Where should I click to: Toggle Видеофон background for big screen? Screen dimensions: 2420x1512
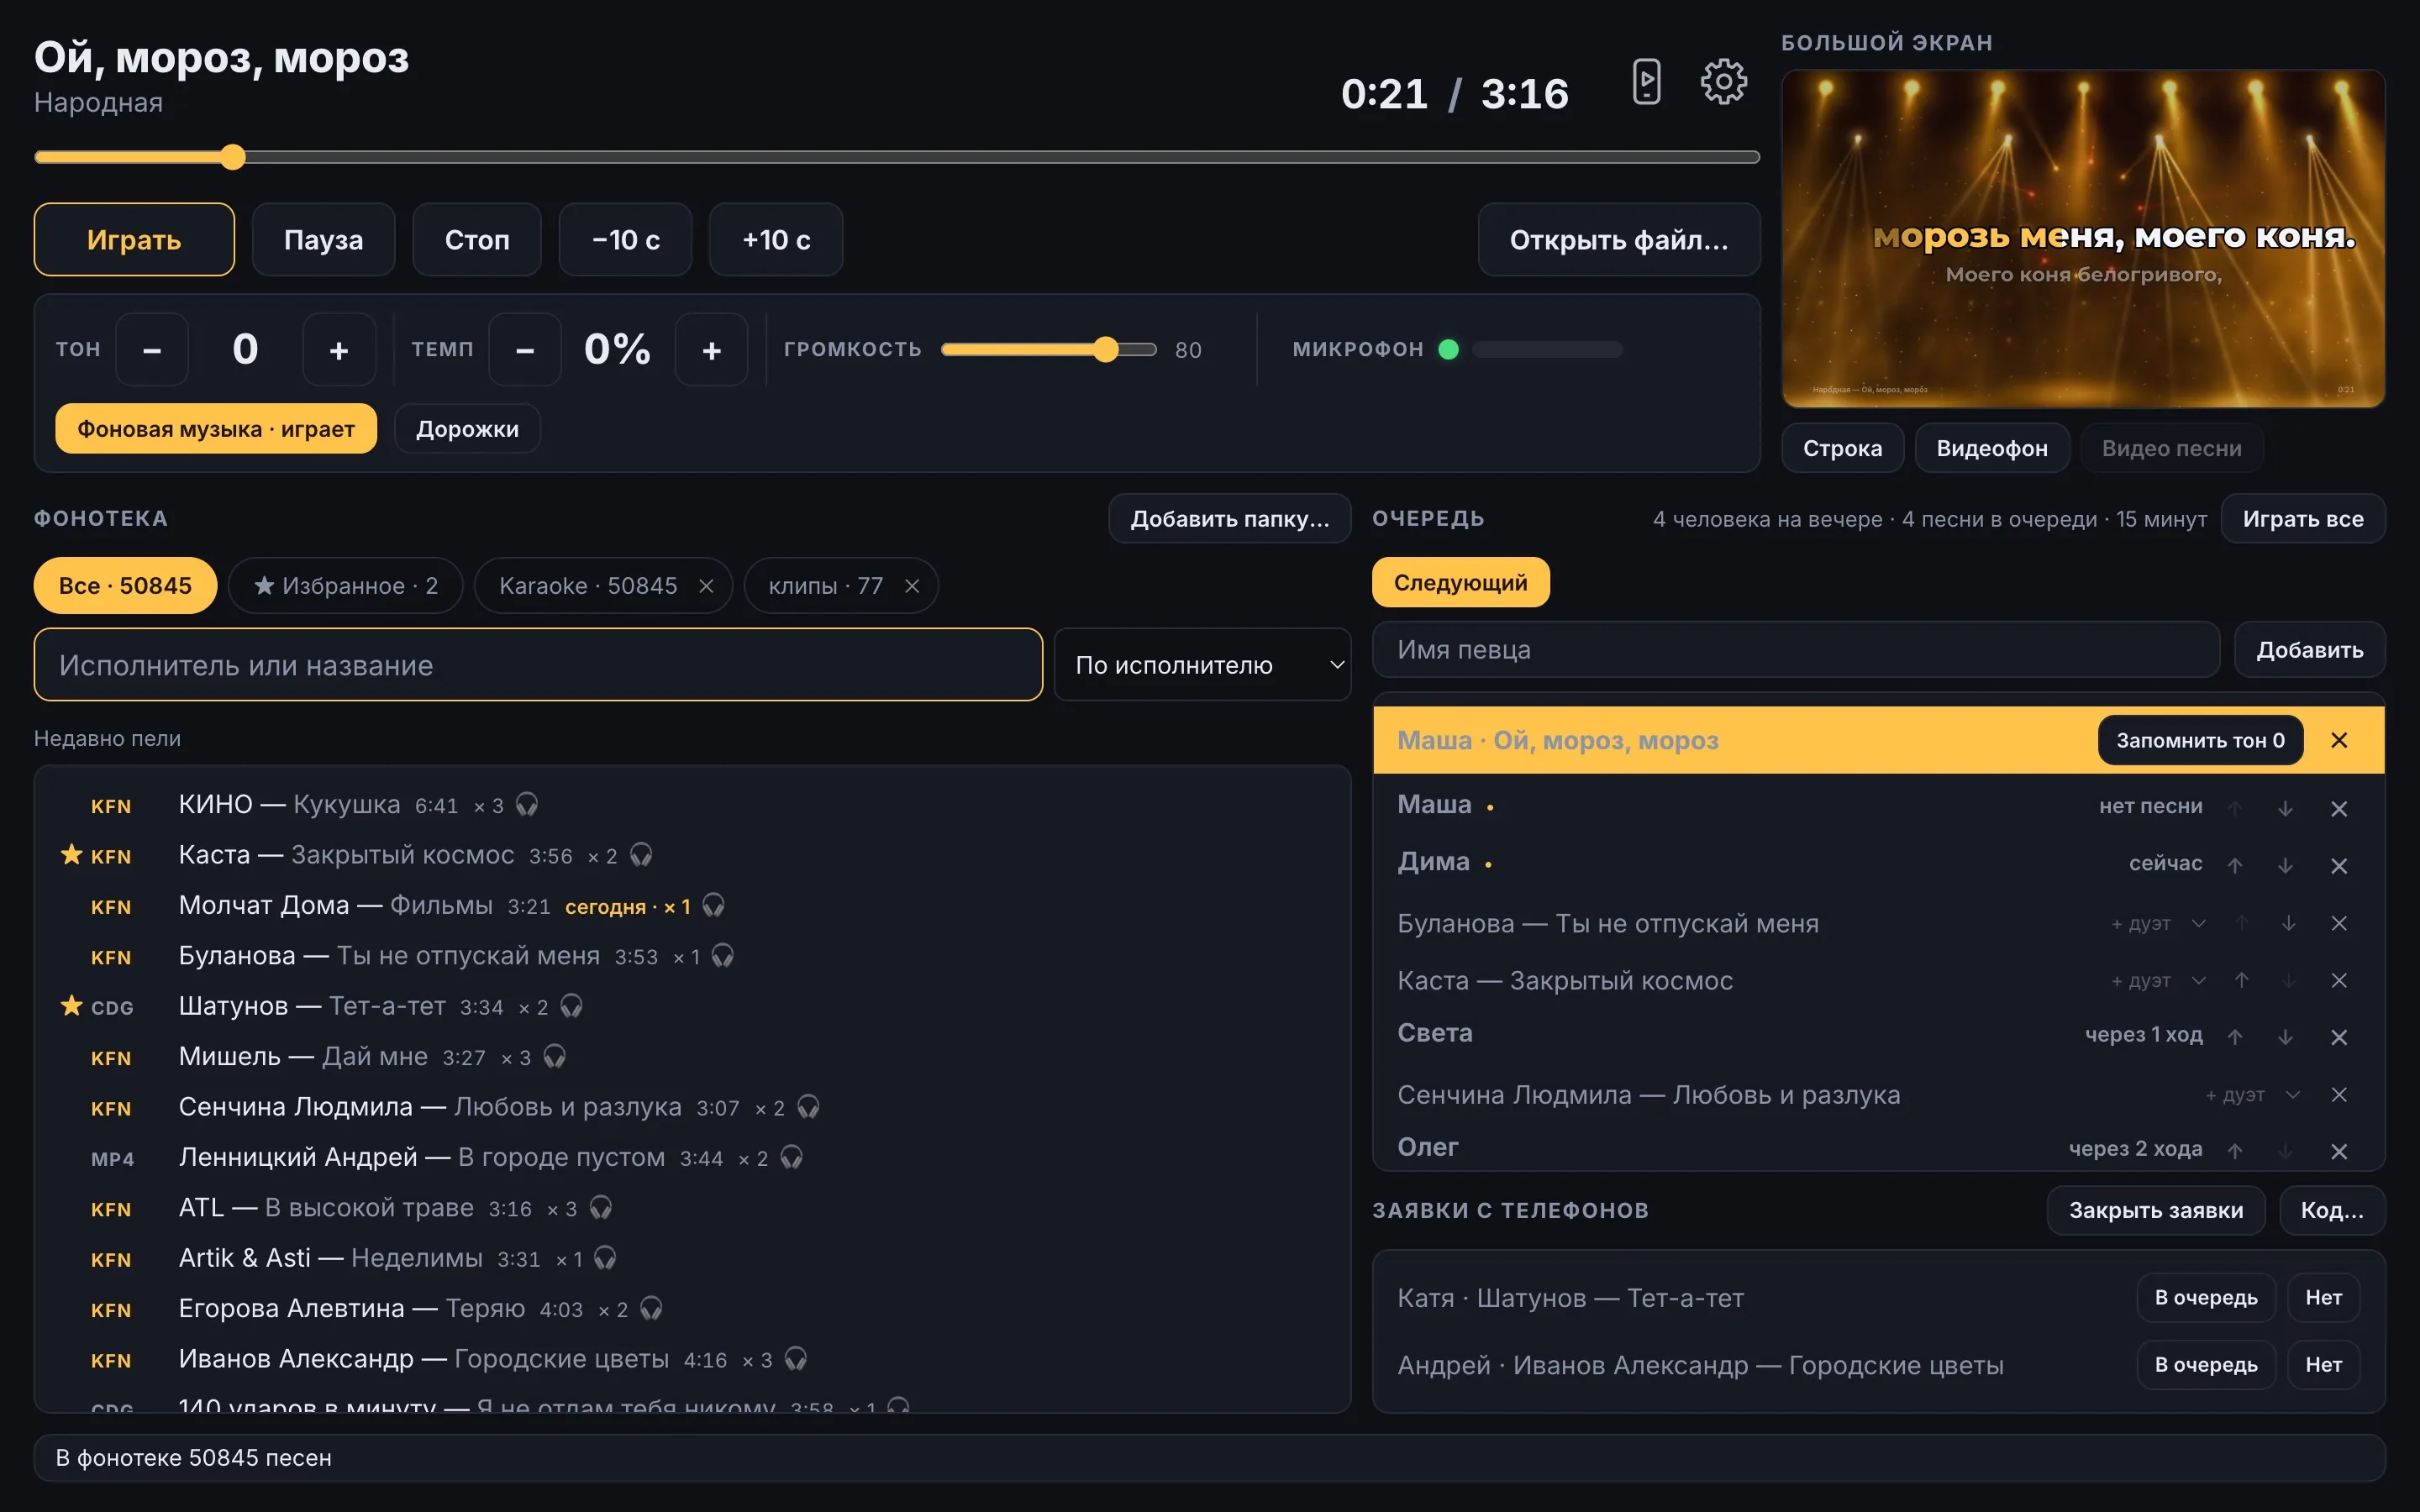point(1991,448)
